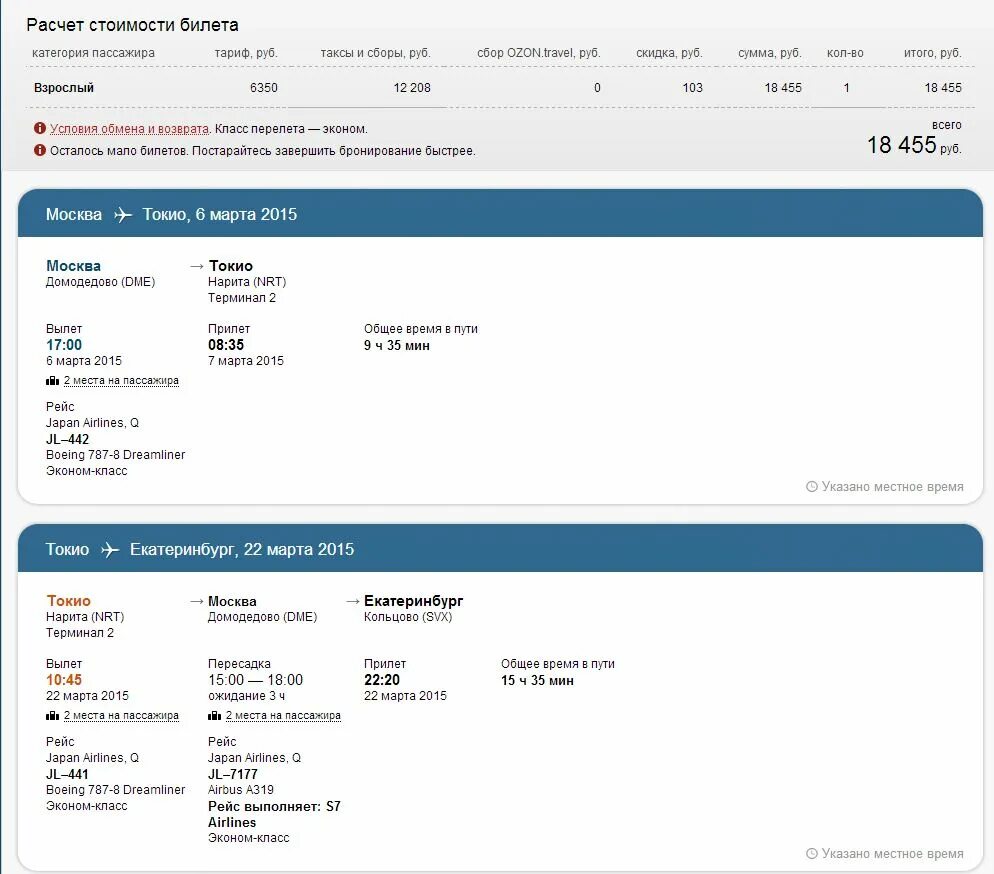Open baggage allowance link for 10:45 departure
Viewport: 994px width, 874px height.
(x=121, y=715)
